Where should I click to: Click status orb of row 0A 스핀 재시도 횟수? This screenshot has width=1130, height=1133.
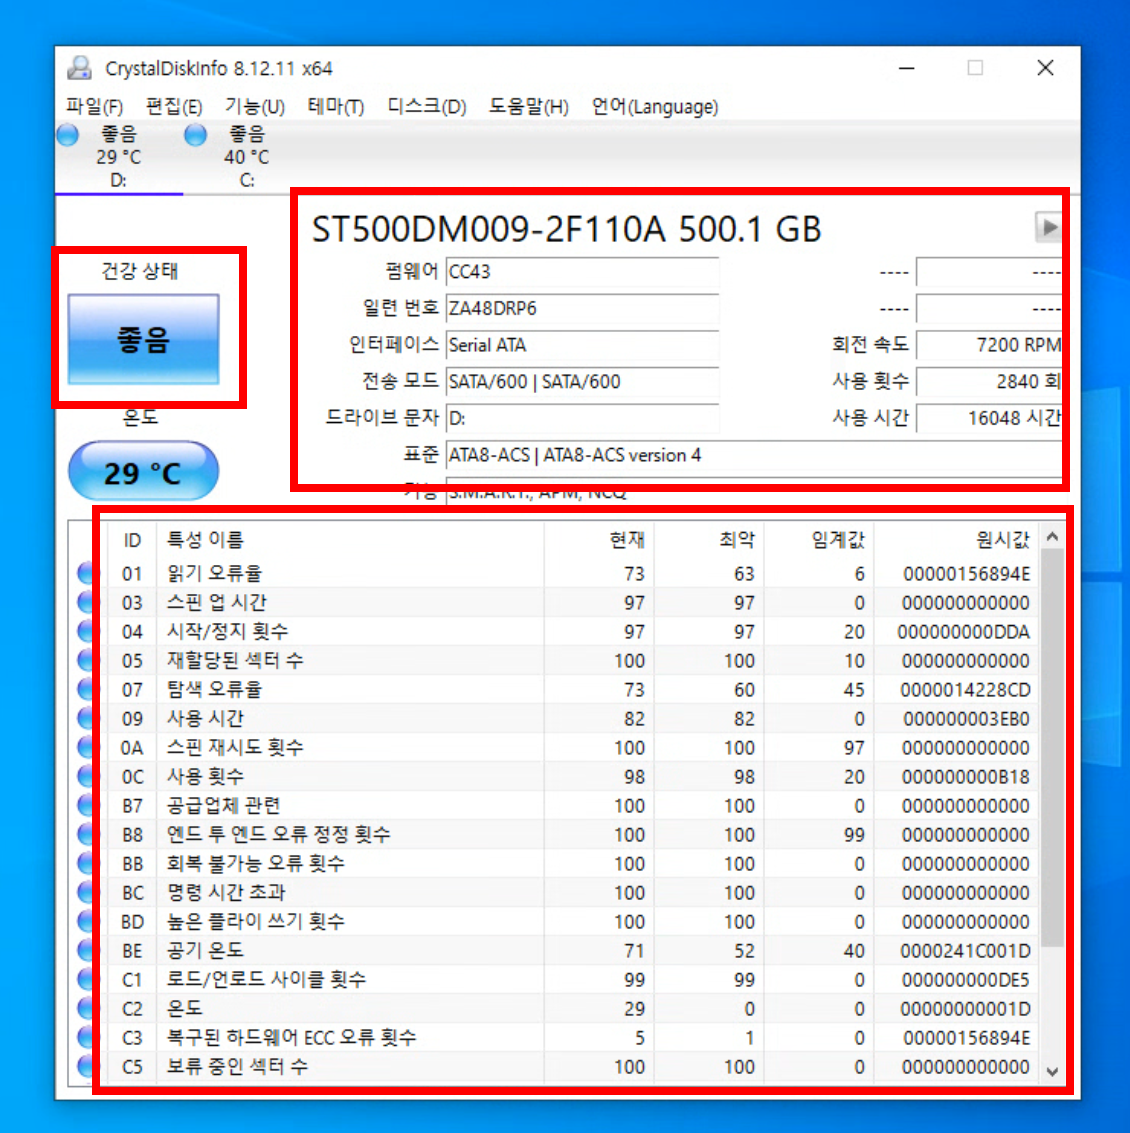(x=86, y=747)
